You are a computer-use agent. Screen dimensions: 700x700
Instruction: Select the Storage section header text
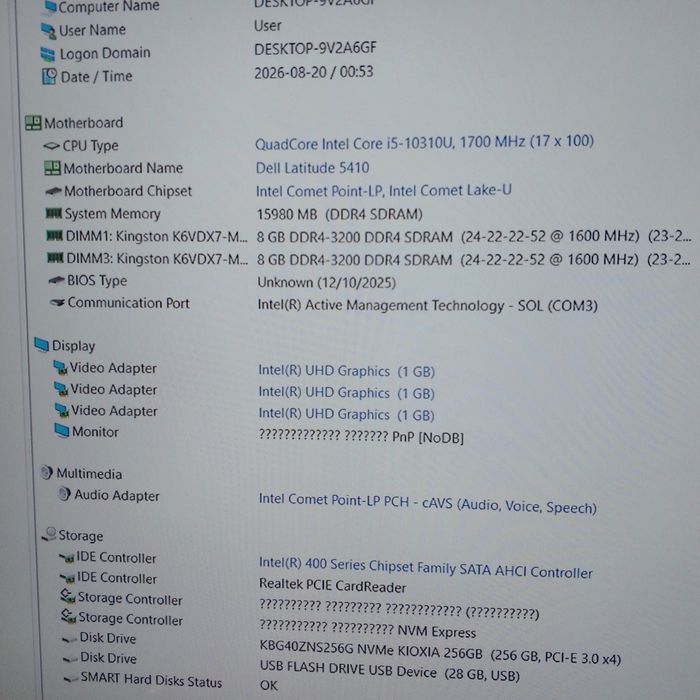(81, 536)
